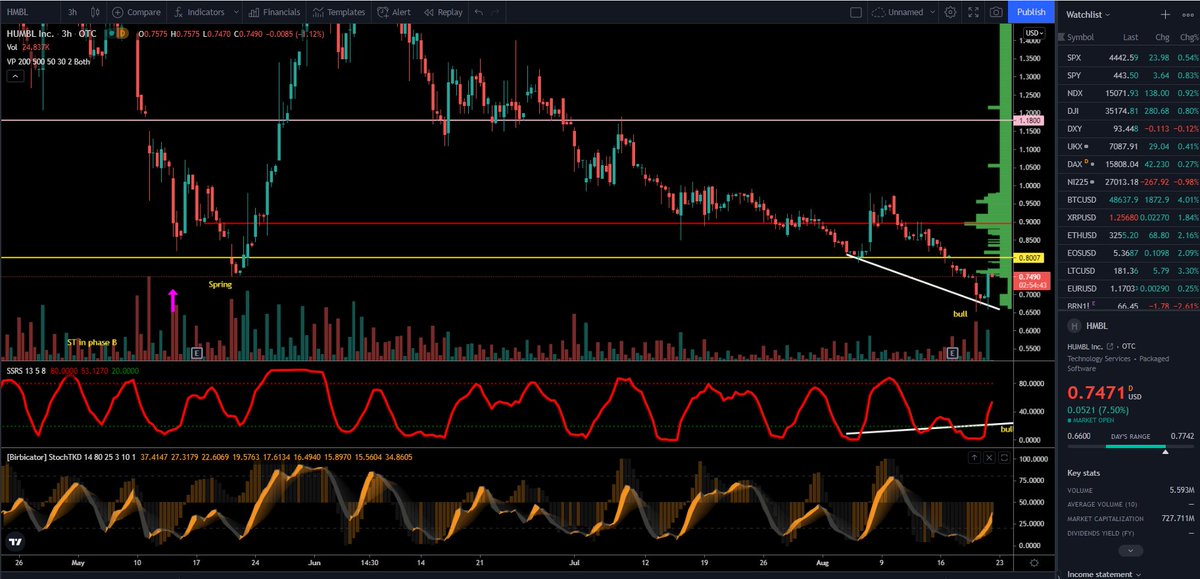Click the Publish button
This screenshot has height=579, width=1200.
(x=1030, y=12)
